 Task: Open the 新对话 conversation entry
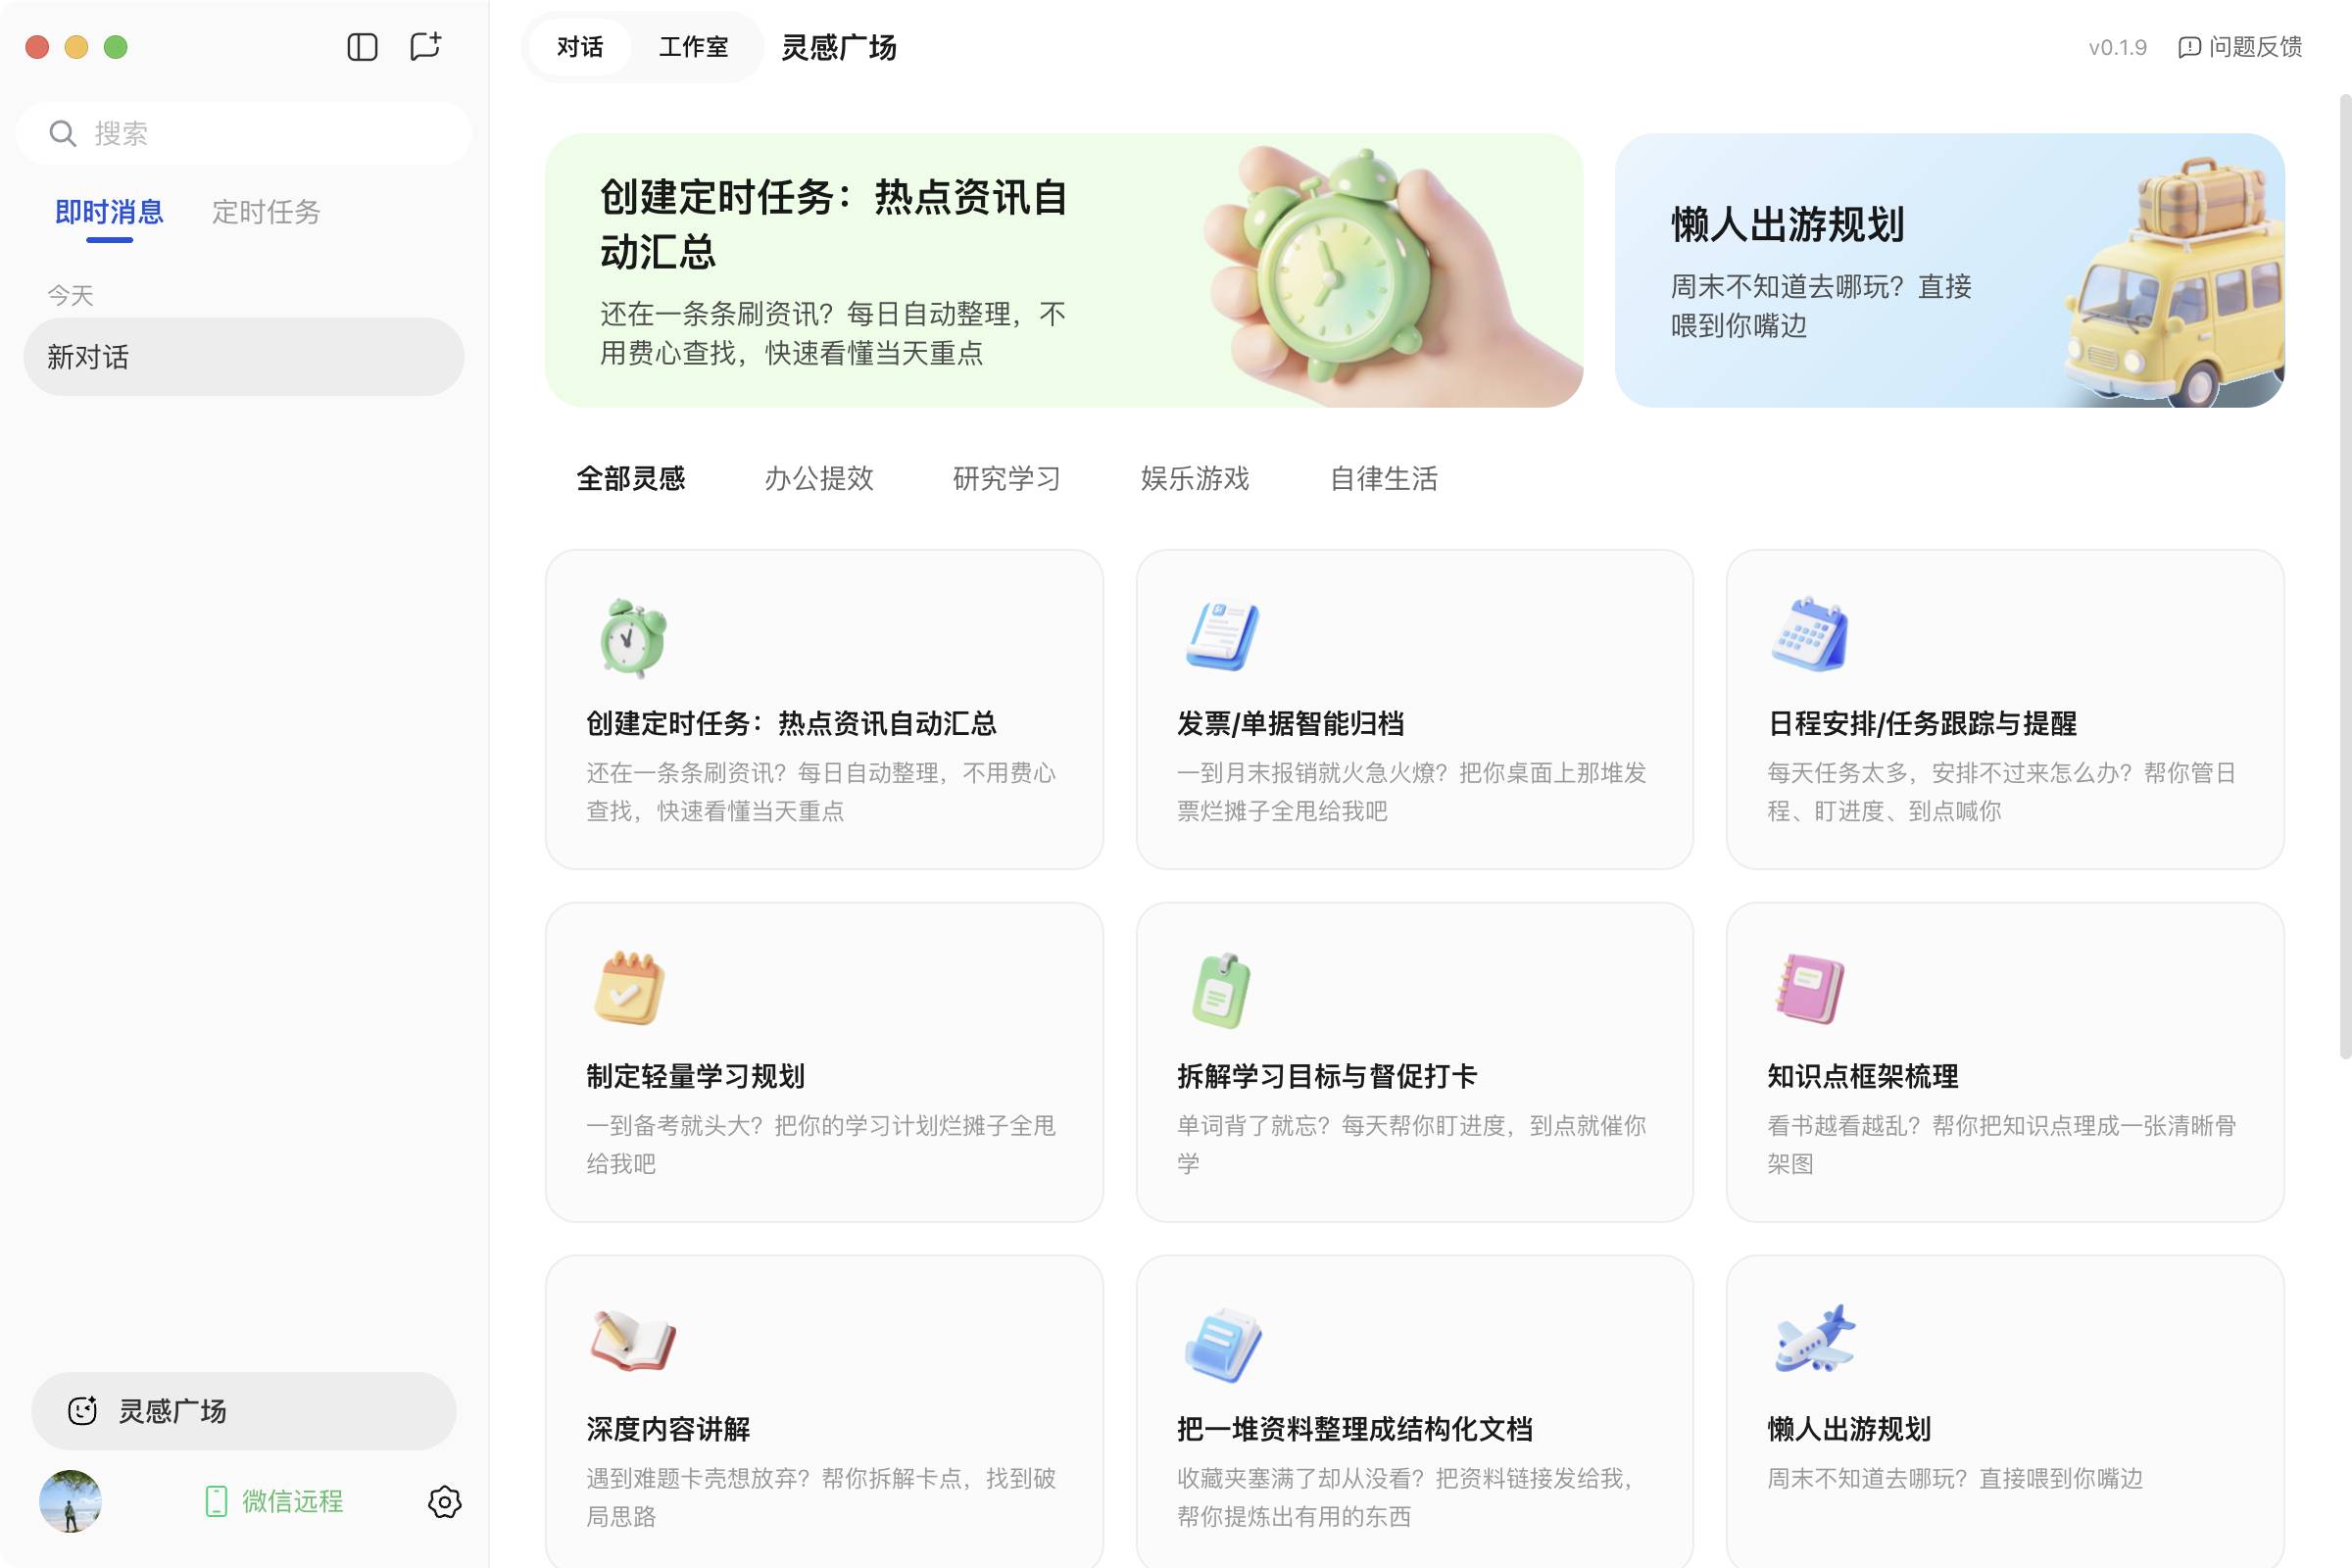click(x=243, y=356)
